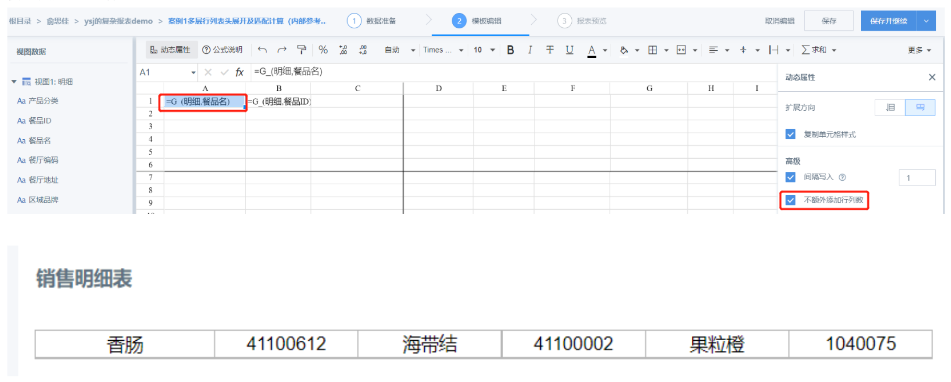Apply strikethrough formatting
Screen dimensions: 951x382
tap(549, 50)
